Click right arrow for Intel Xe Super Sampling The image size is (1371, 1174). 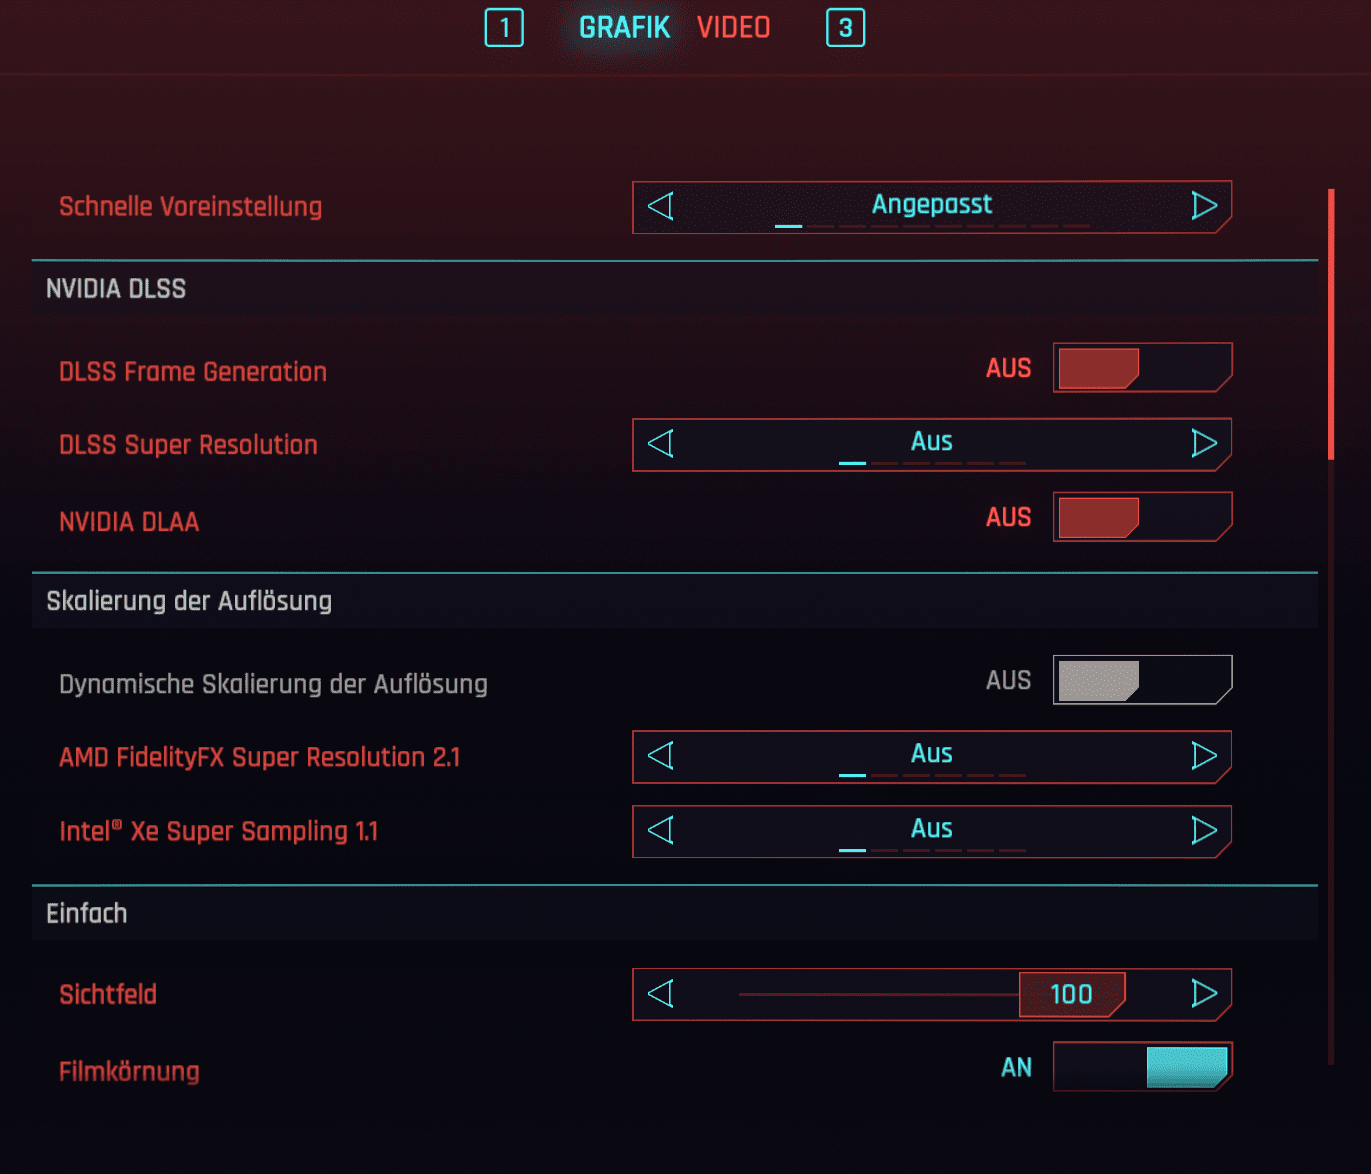coord(1204,830)
